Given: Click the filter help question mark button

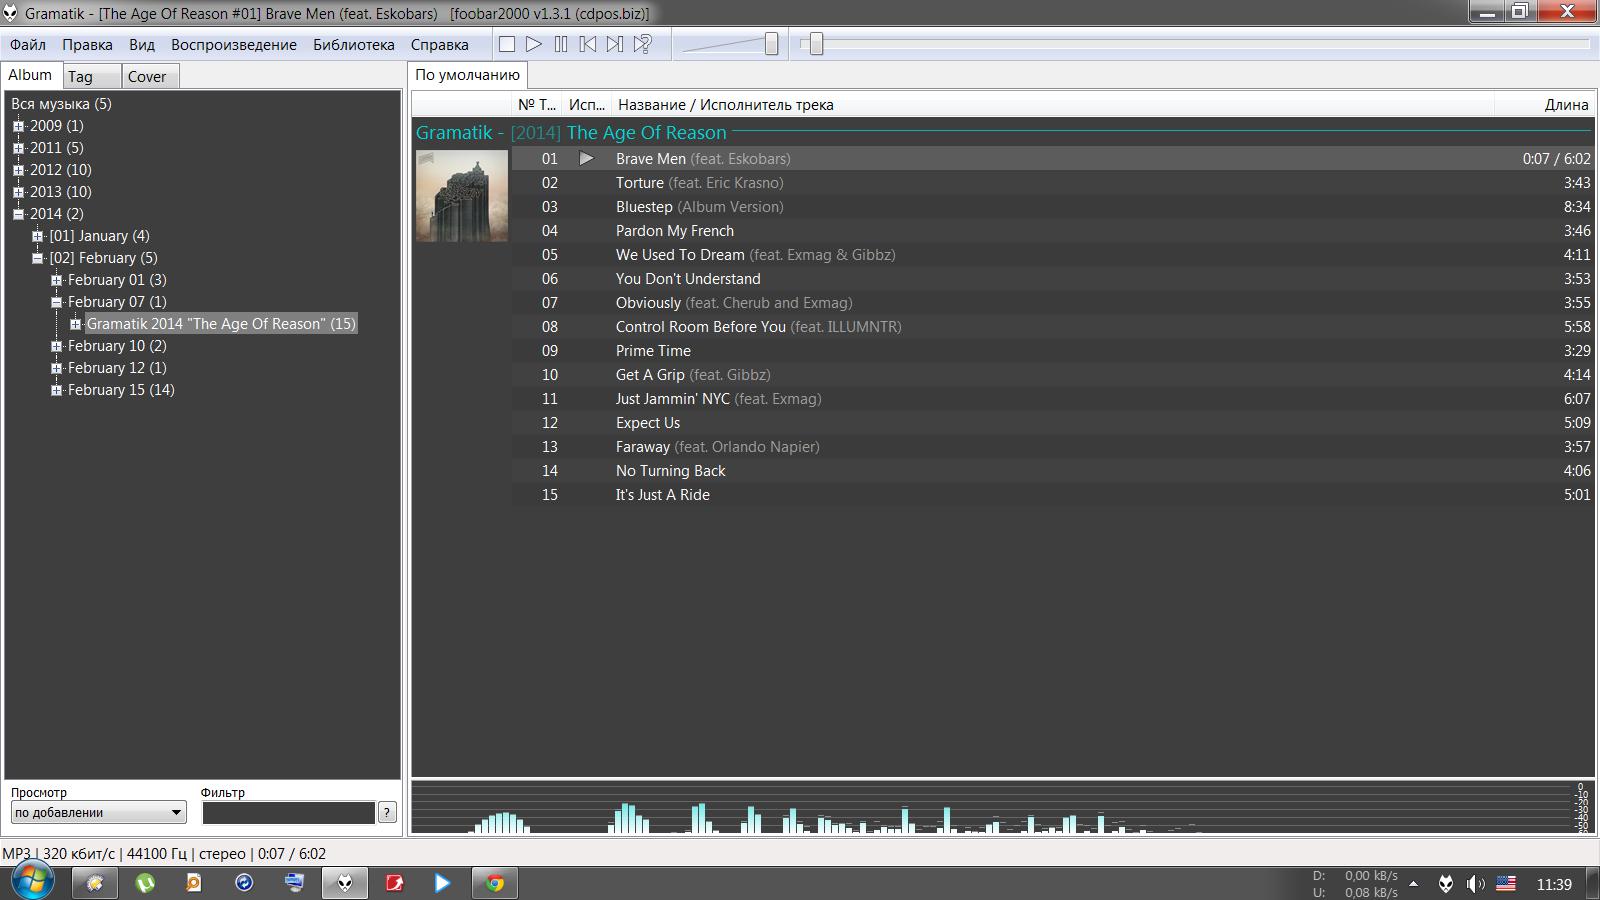Looking at the screenshot, I should click(387, 813).
